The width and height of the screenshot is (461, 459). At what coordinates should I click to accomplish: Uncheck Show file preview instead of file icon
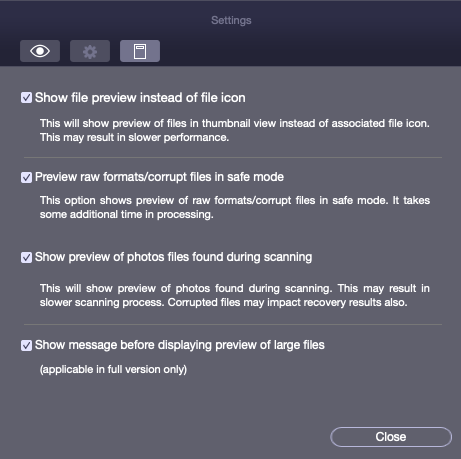pos(26,98)
